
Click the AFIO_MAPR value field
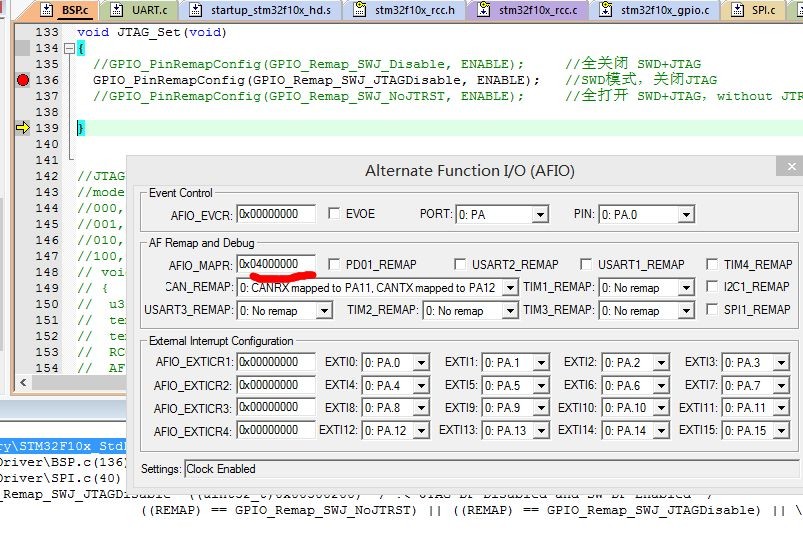(276, 264)
